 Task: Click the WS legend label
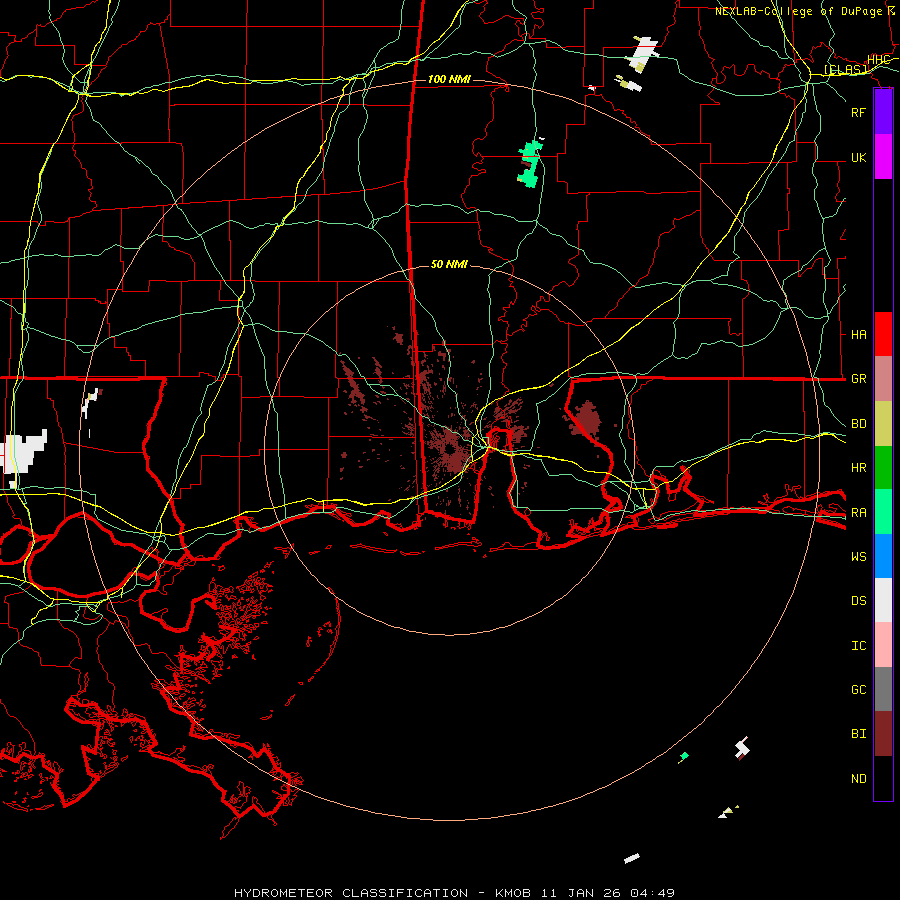click(859, 556)
